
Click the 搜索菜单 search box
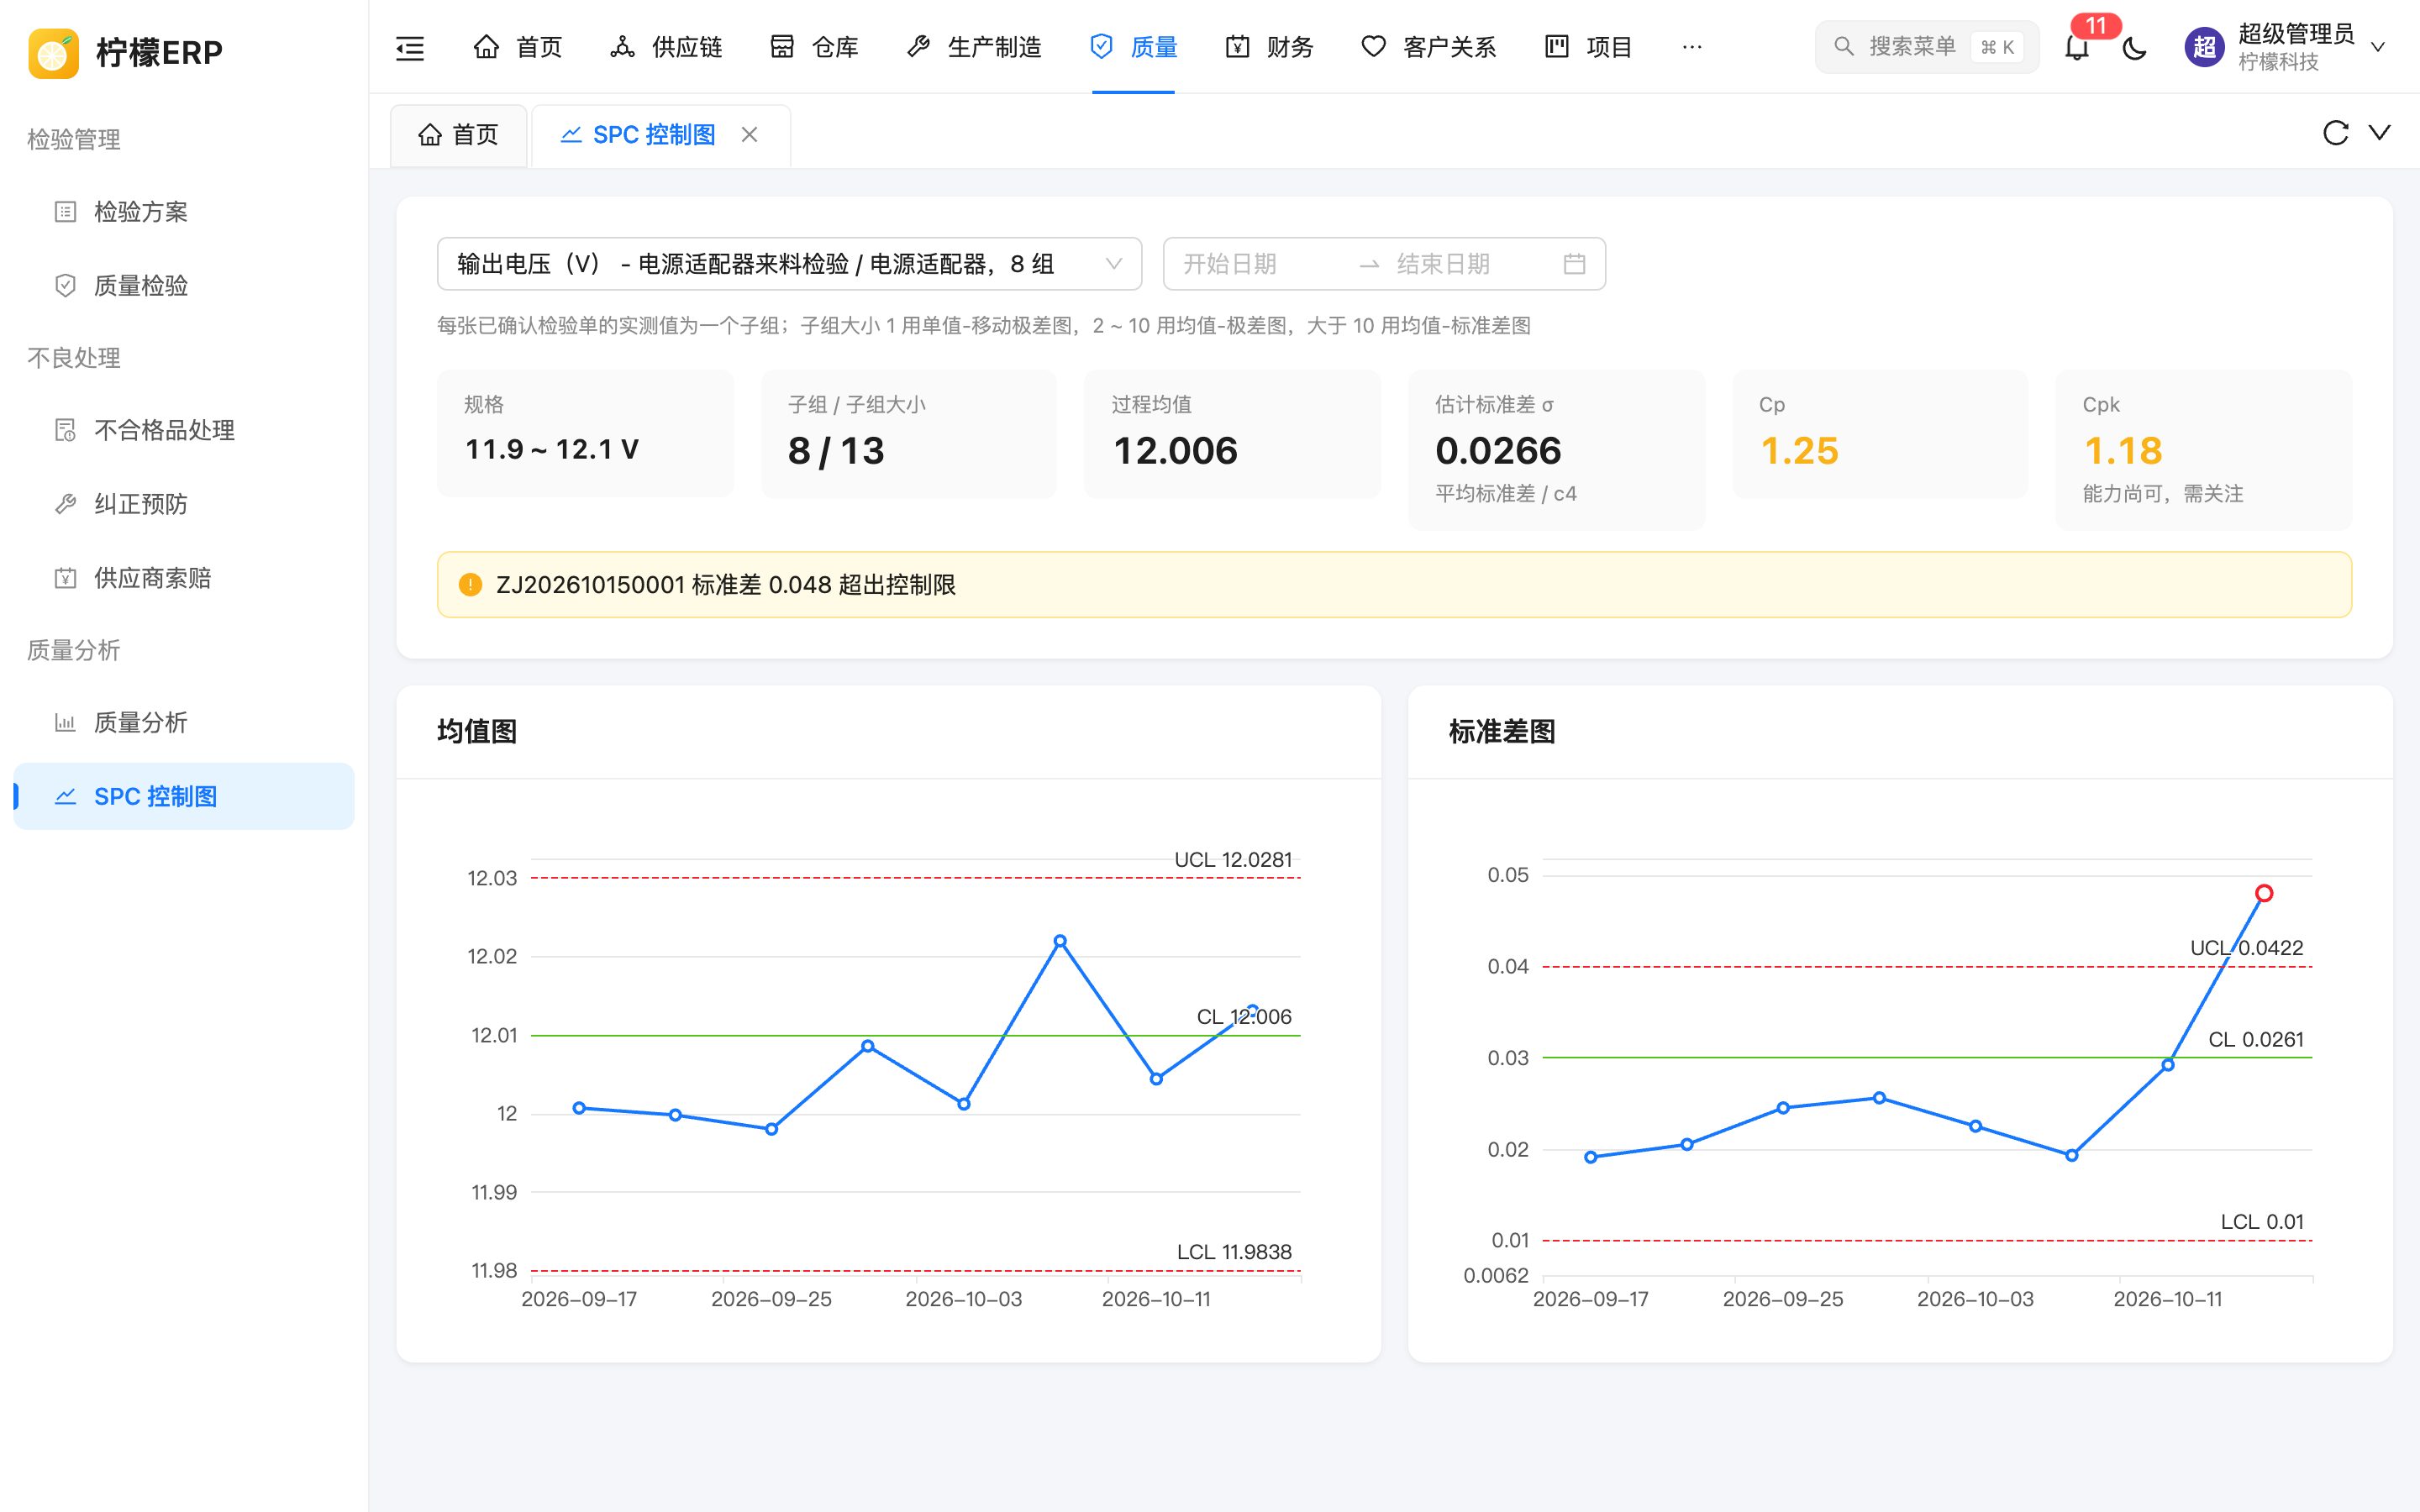pos(1927,47)
